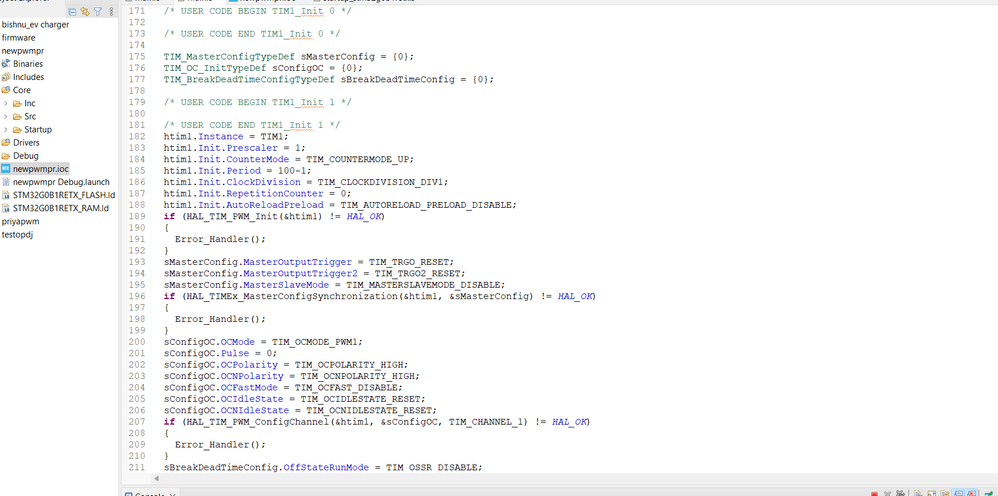Select the Startup folder
Viewport: 998px width, 496px height.
[x=38, y=129]
